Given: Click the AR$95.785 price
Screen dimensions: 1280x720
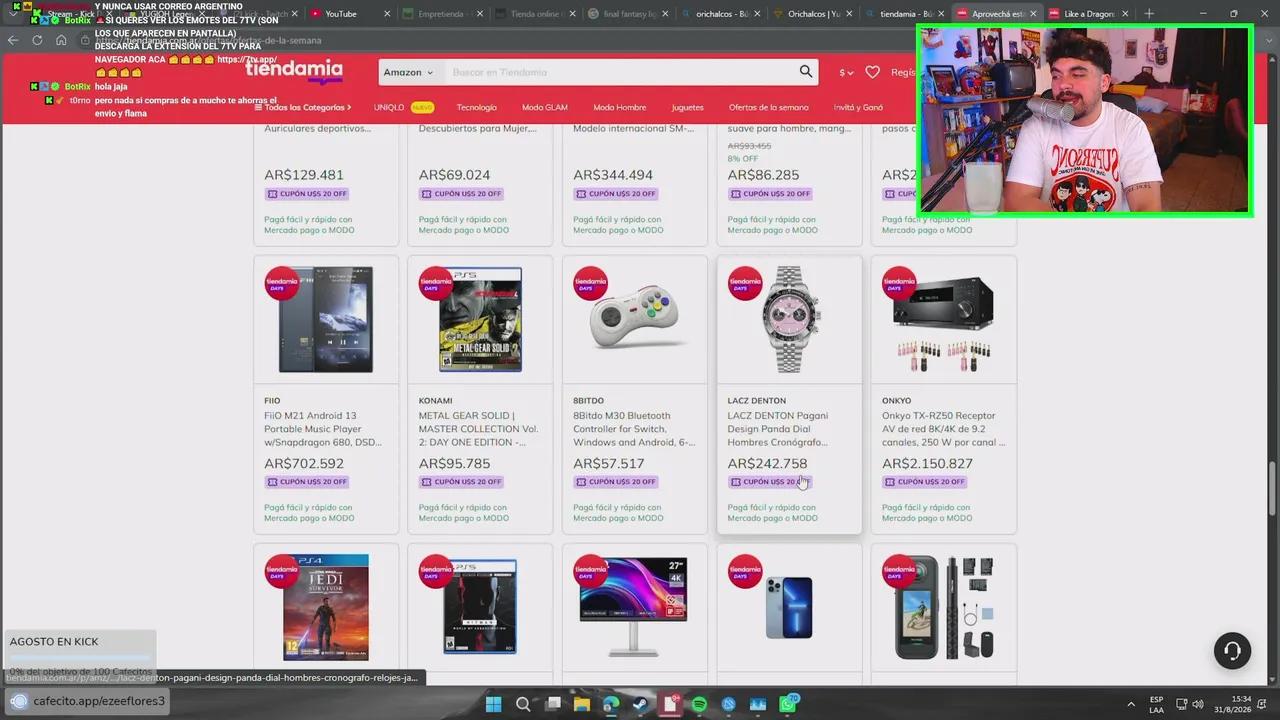Looking at the screenshot, I should coord(455,463).
